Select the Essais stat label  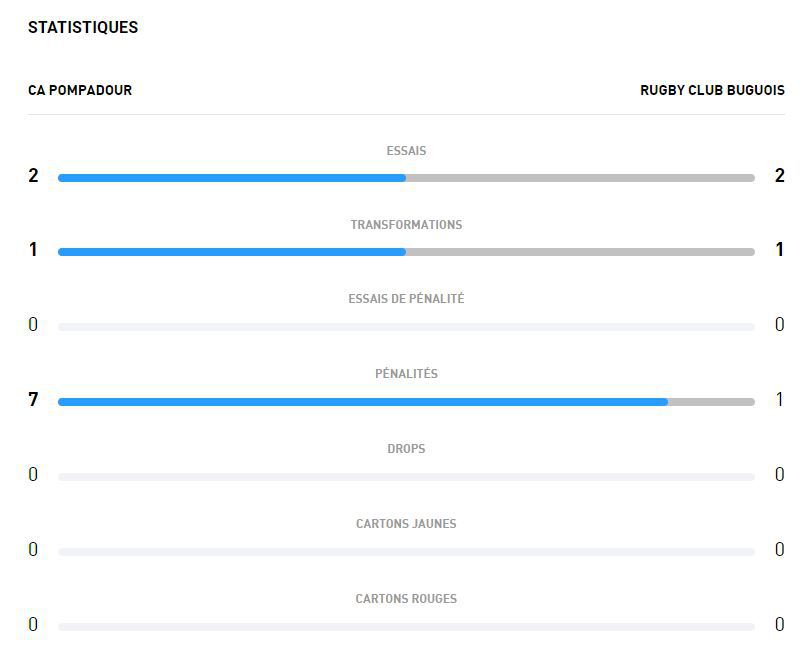coord(406,151)
